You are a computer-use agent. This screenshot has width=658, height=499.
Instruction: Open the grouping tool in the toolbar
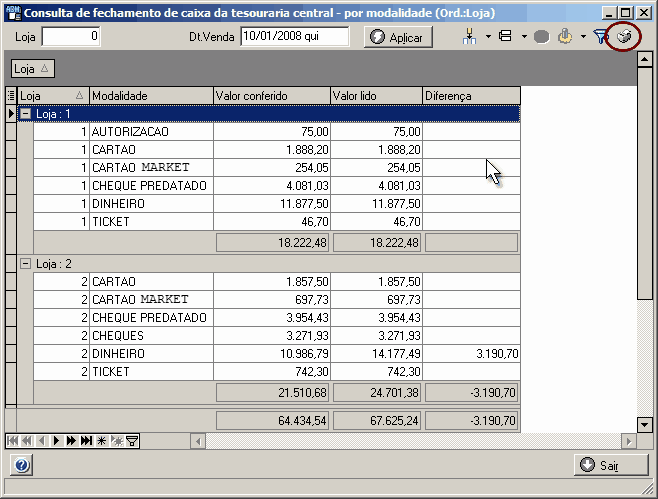(470, 37)
